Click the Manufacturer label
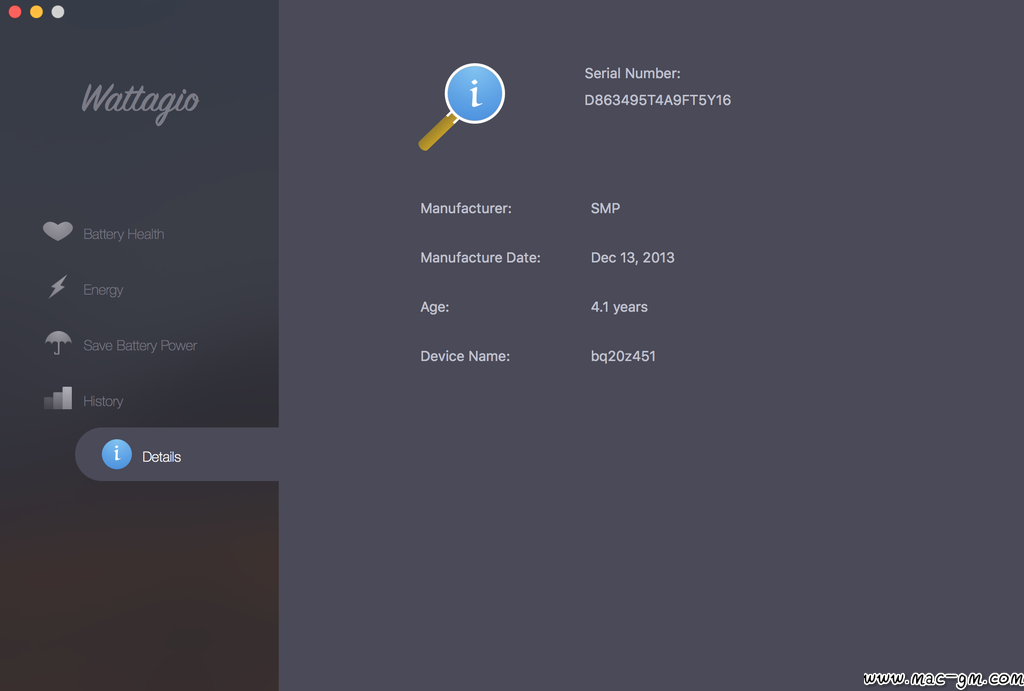Viewport: 1024px width, 691px height. click(x=466, y=208)
